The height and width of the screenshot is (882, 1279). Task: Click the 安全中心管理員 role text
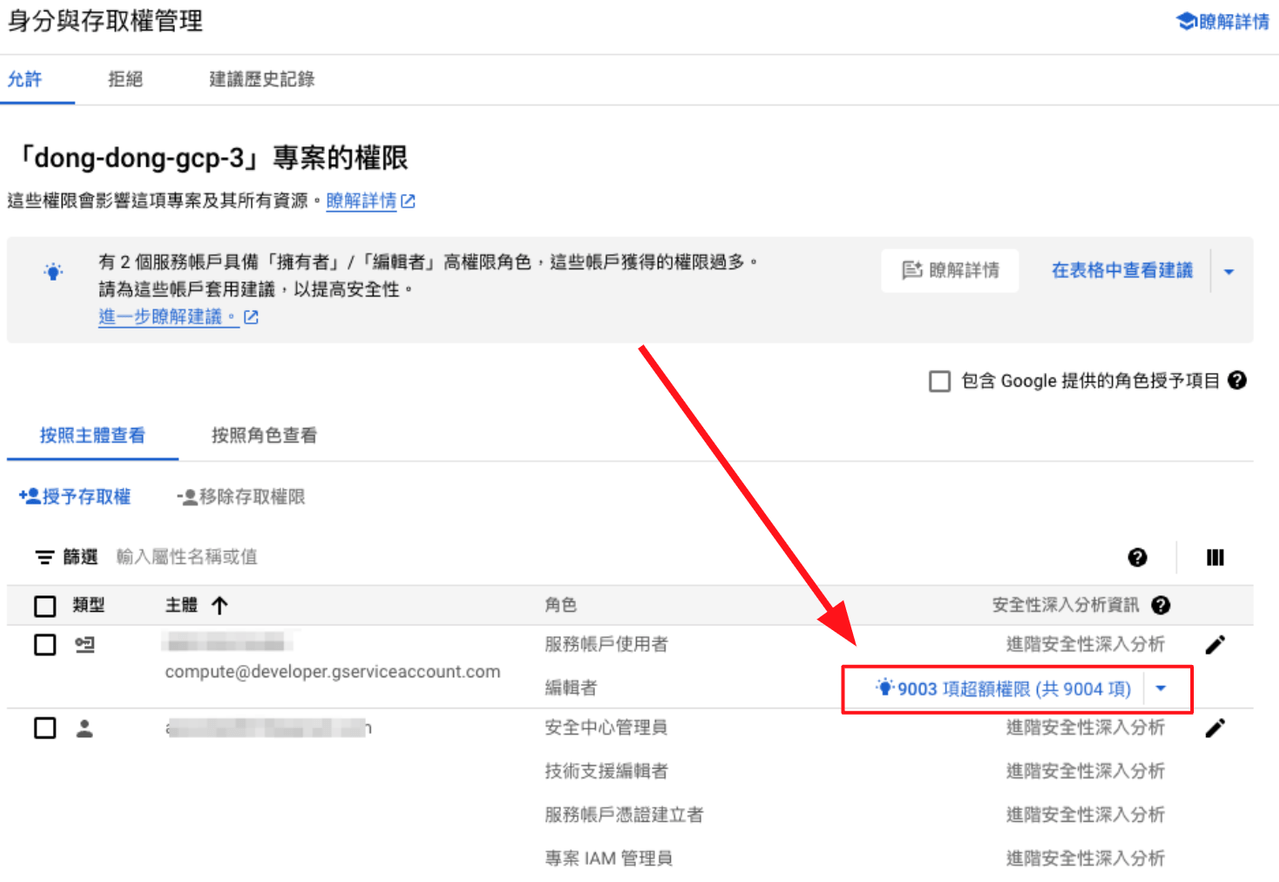coord(607,728)
